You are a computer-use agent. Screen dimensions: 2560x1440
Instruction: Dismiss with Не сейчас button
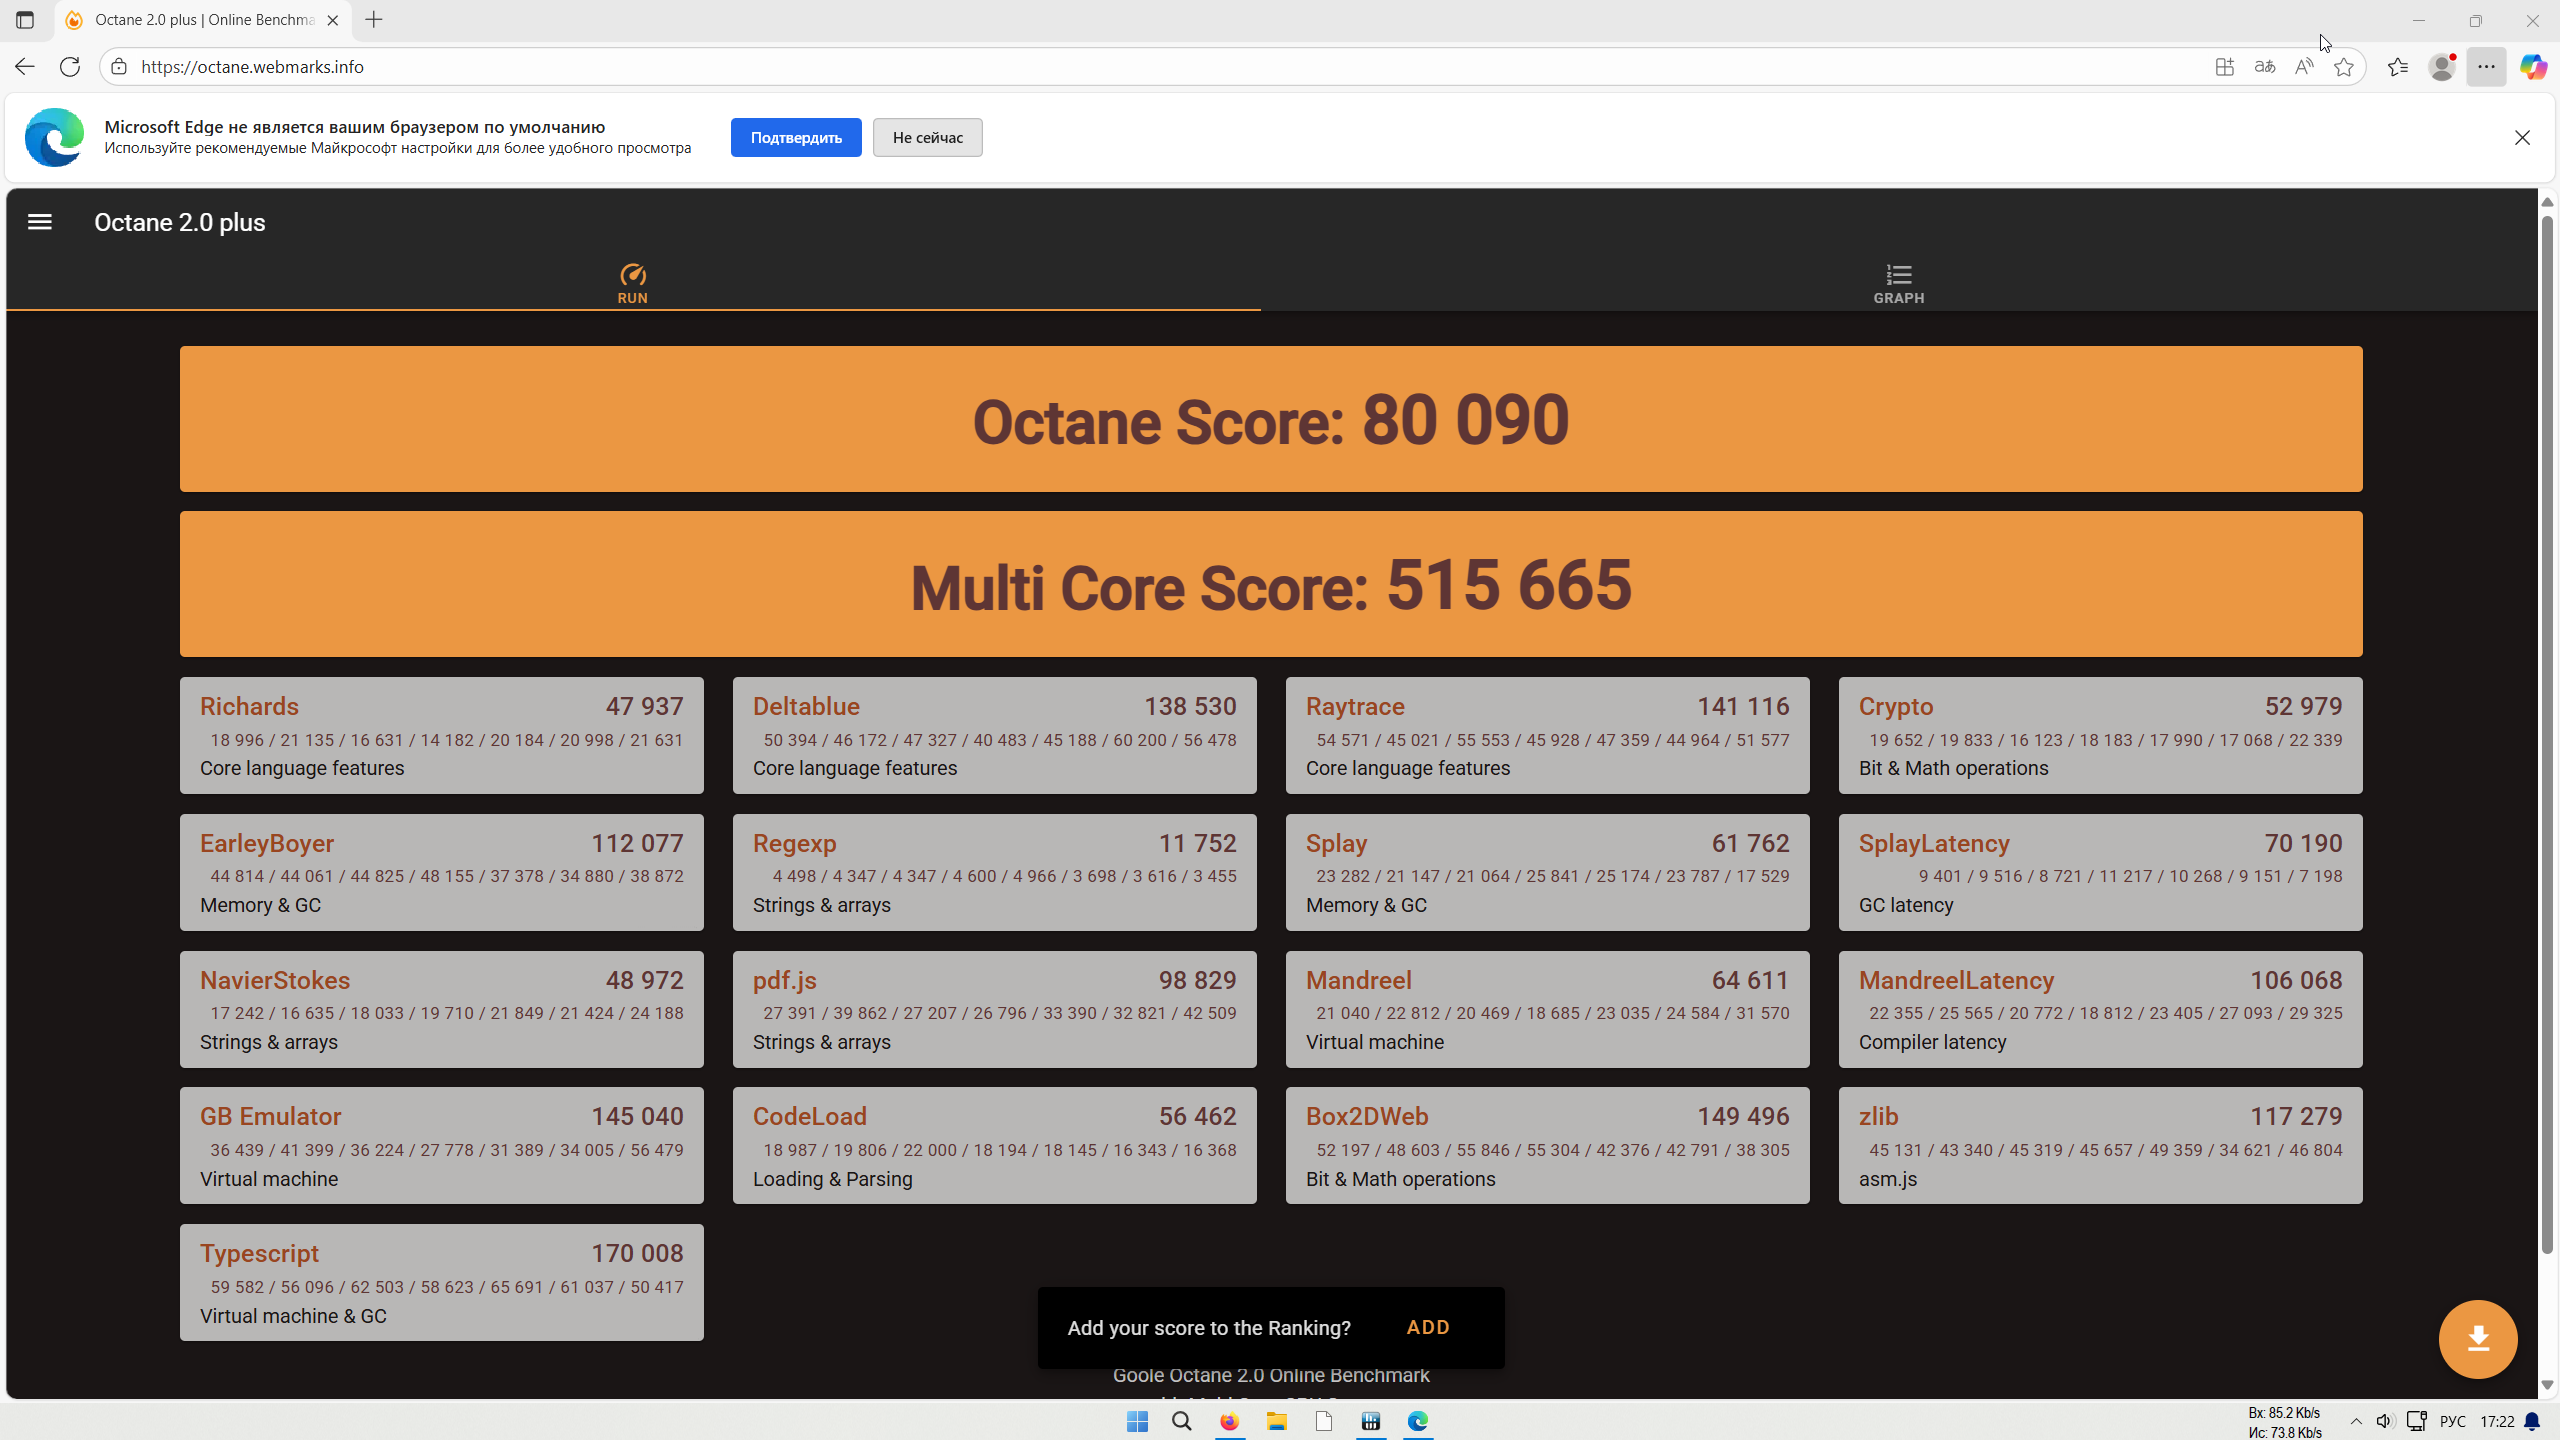(x=927, y=137)
